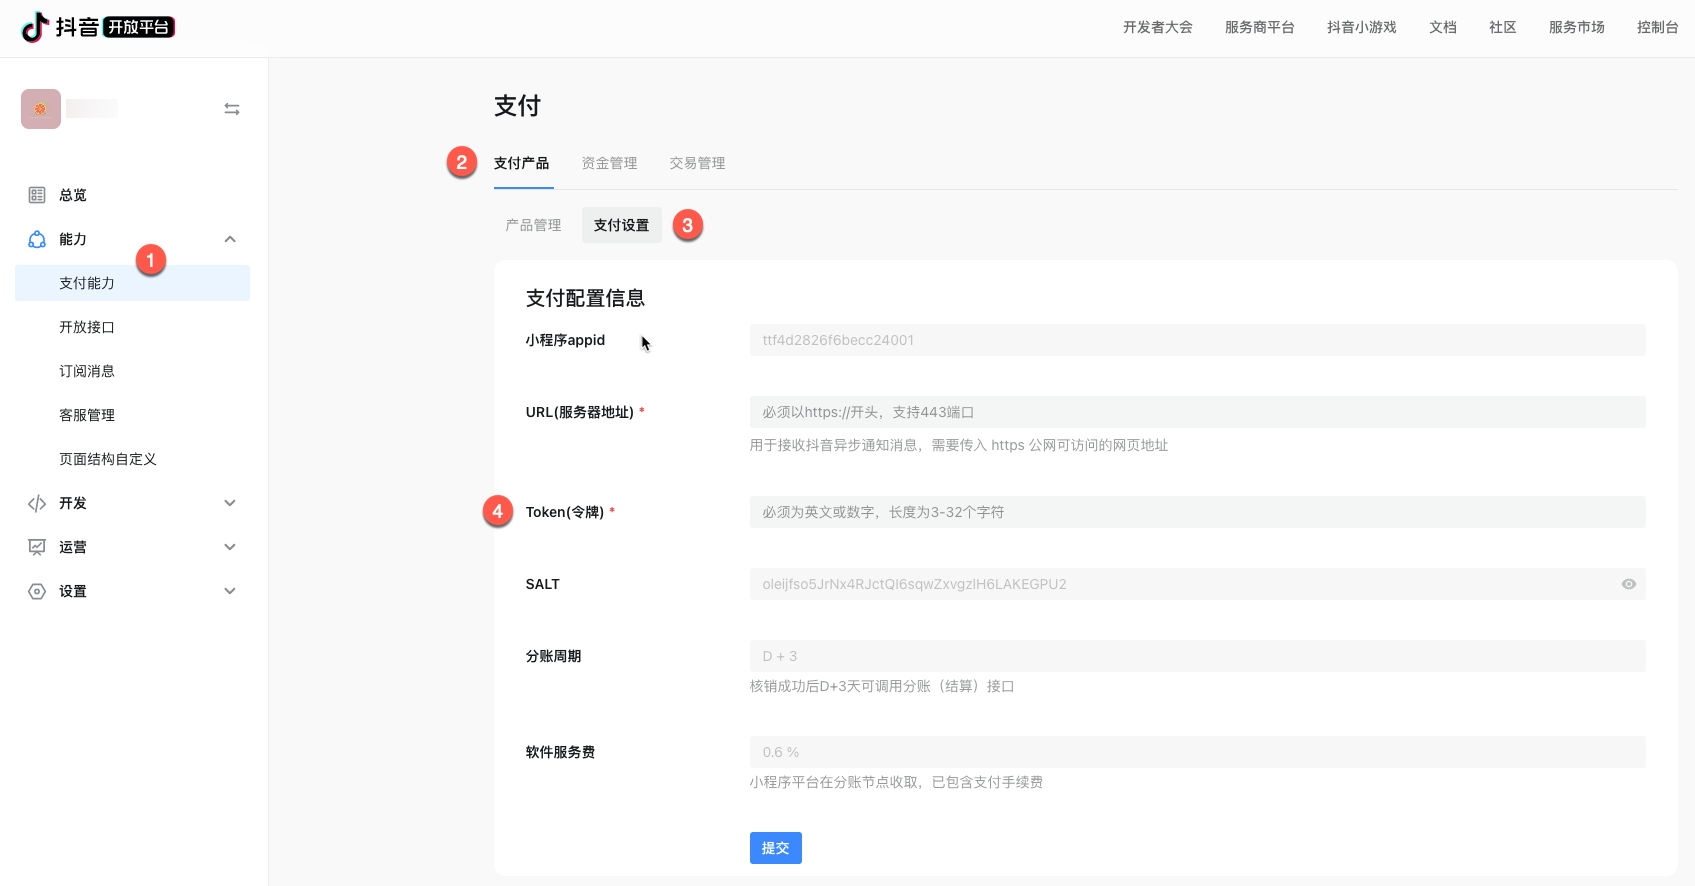Focus the Token(令牌) input field
This screenshot has width=1695, height=886.
tap(1197, 512)
